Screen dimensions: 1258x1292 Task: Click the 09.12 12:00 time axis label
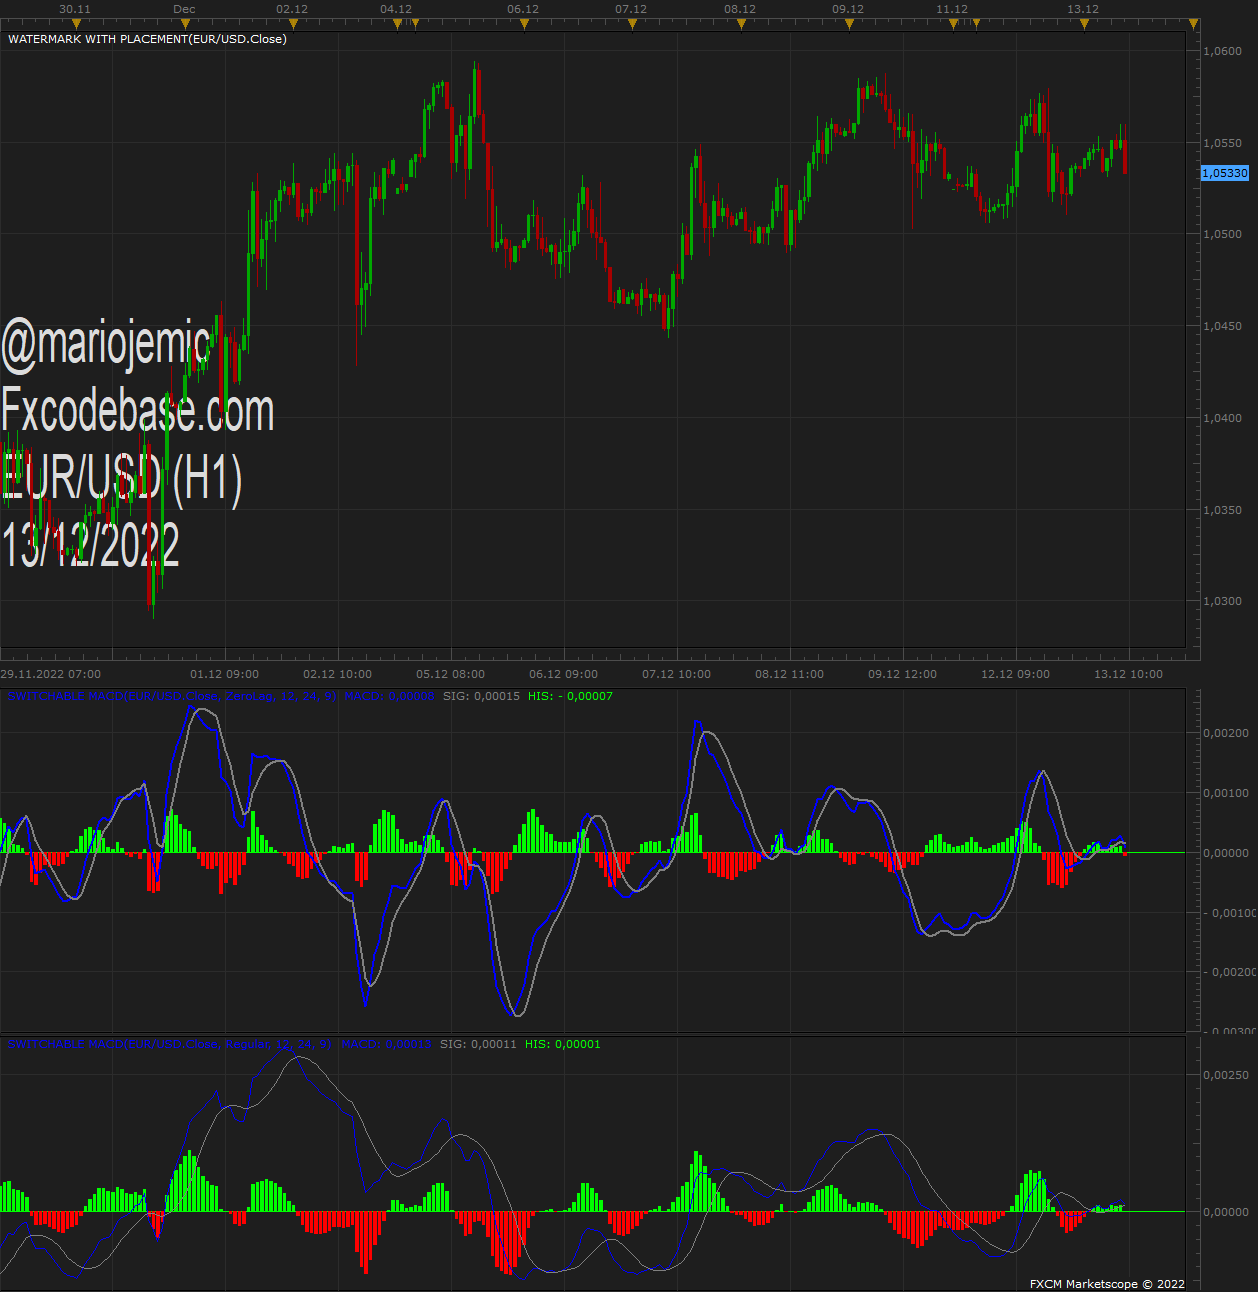click(x=903, y=674)
